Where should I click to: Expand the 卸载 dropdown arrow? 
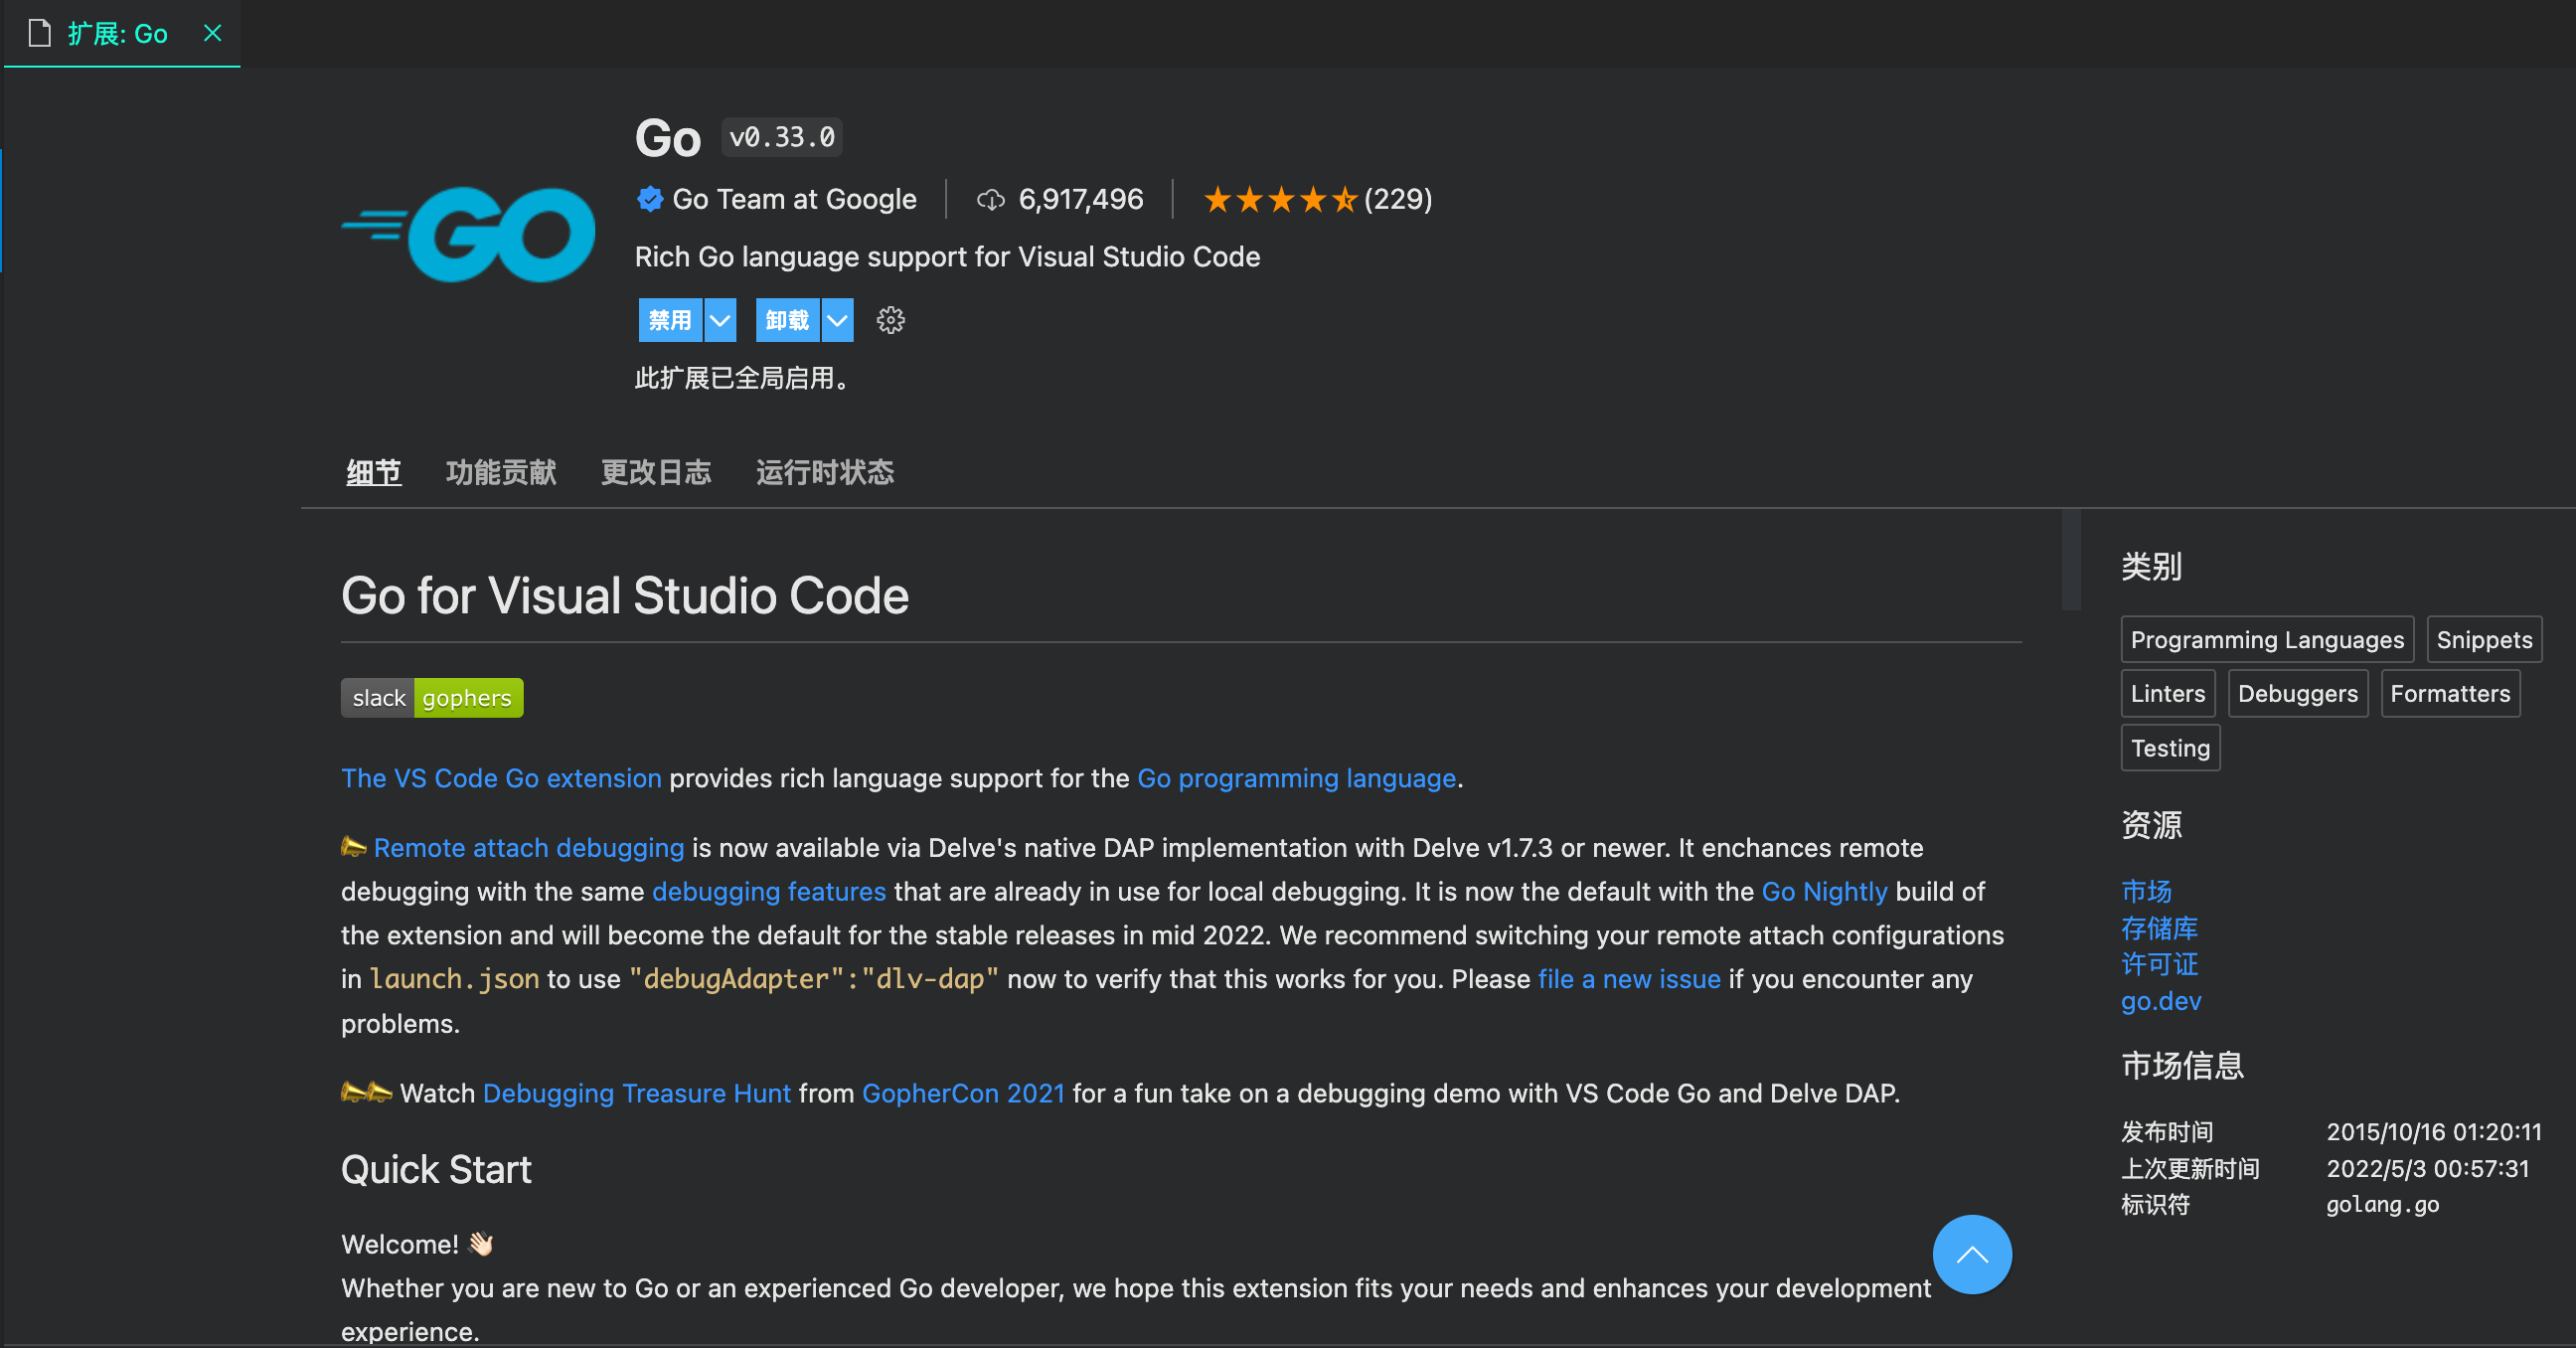(x=837, y=320)
